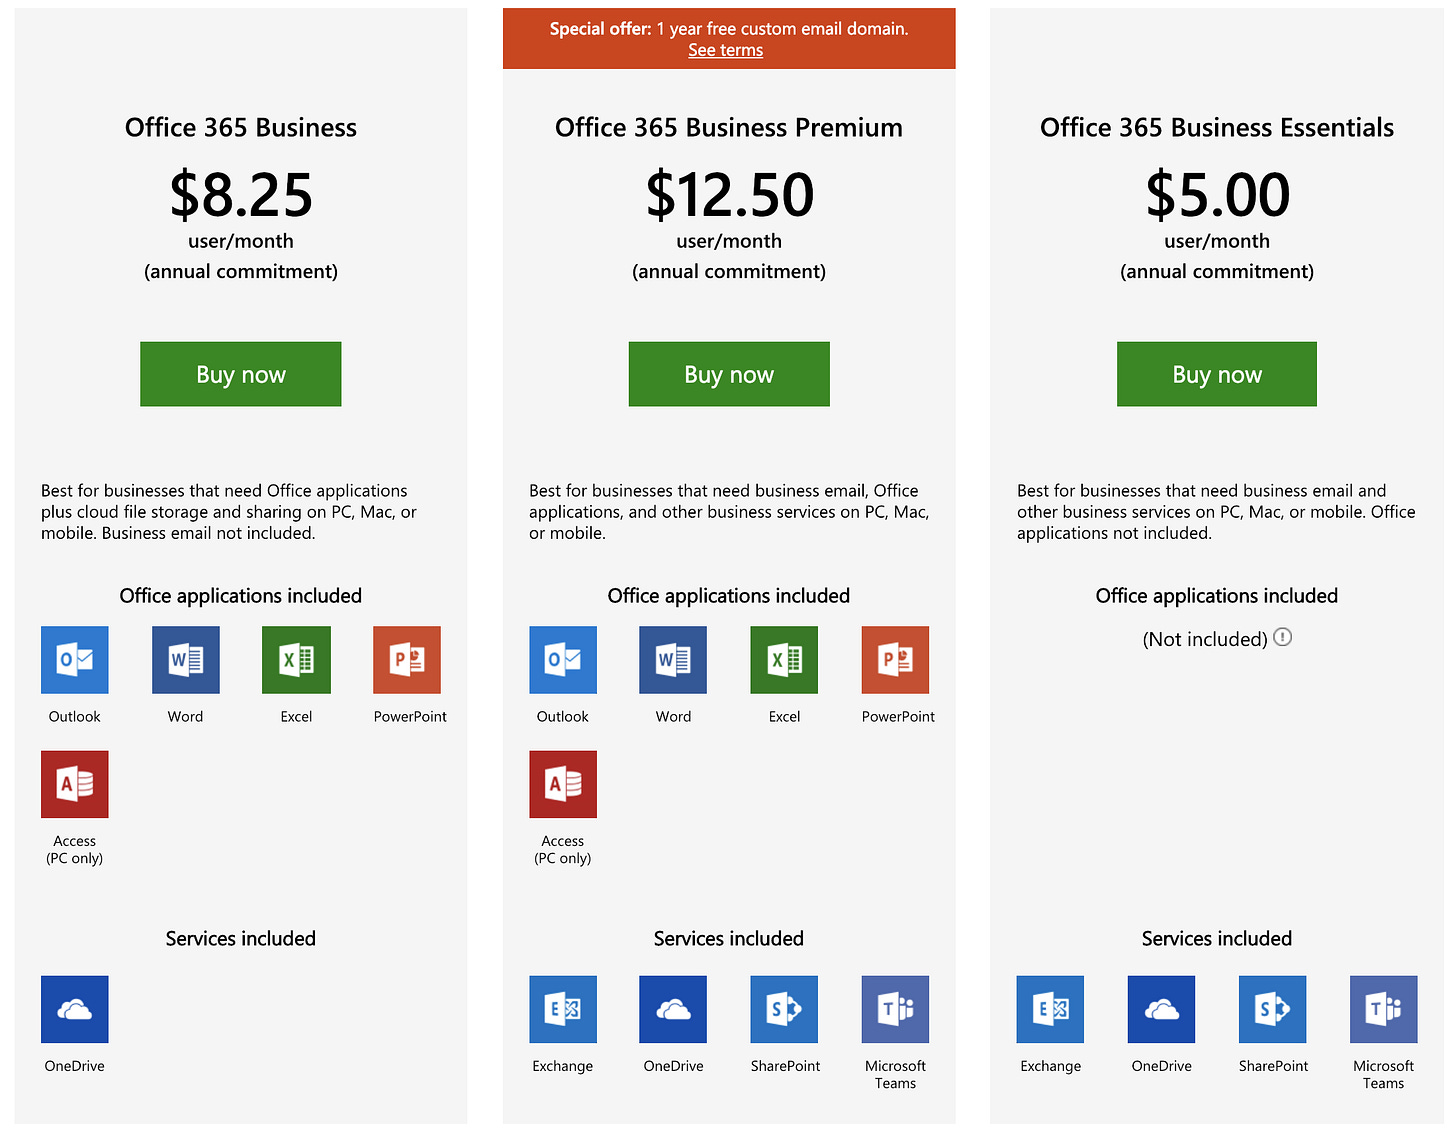Screen dimensions: 1456x1132
Task: Click the (annual commitment) text under $5.00
Action: (1217, 272)
